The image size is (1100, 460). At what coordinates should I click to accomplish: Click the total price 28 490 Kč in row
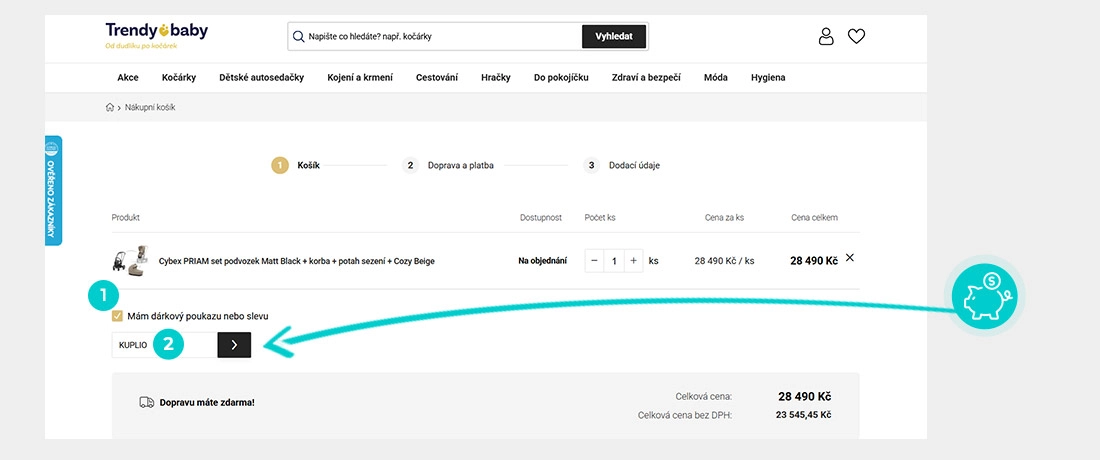click(814, 261)
